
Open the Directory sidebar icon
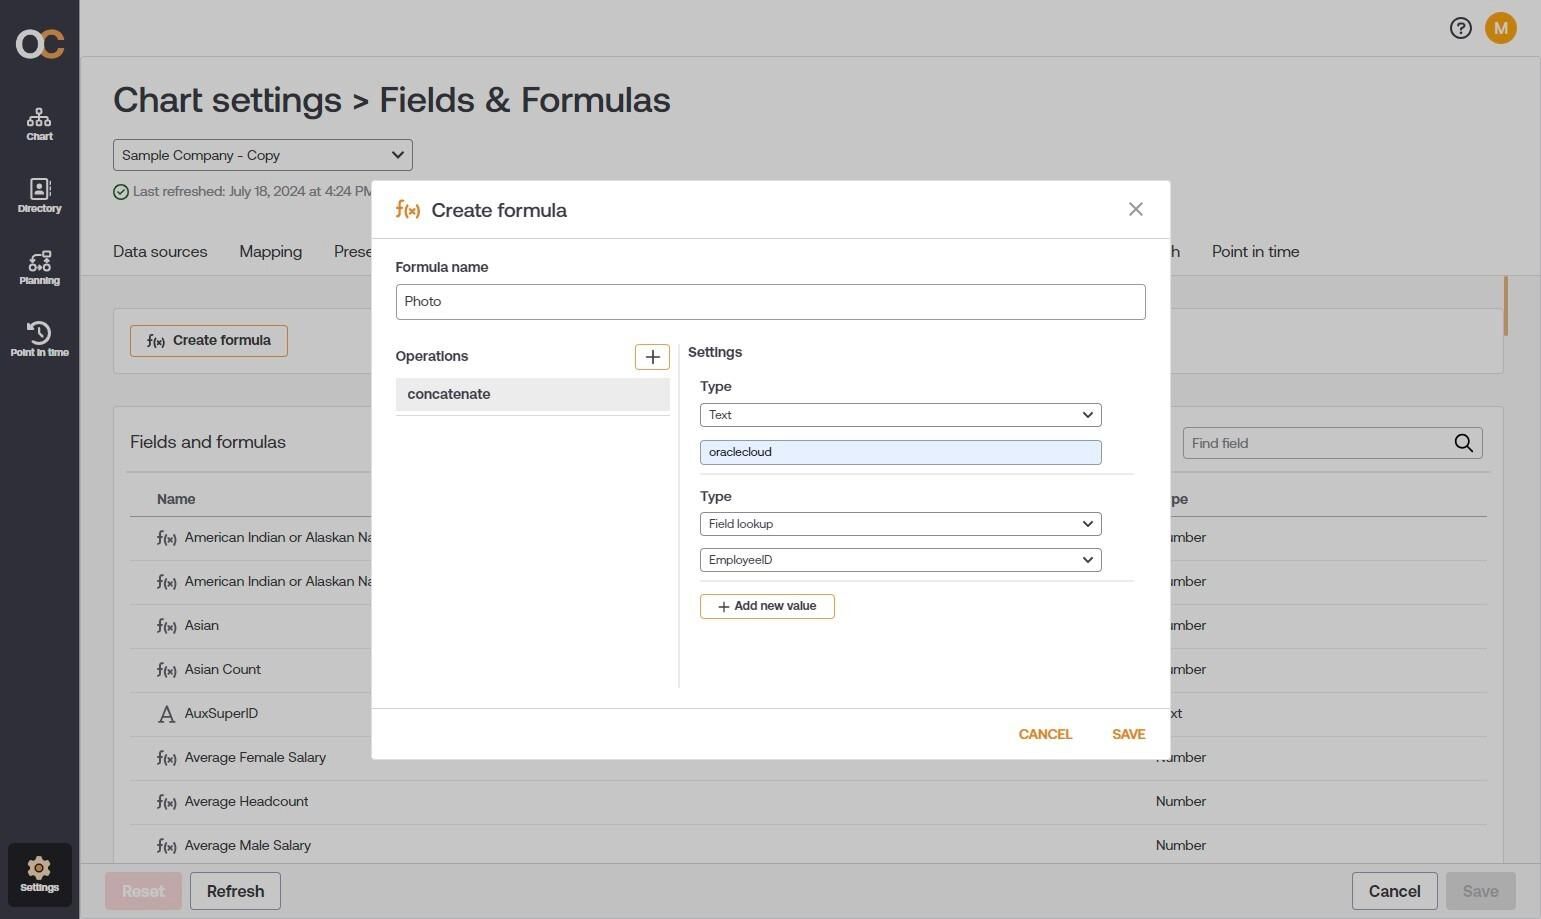39,196
